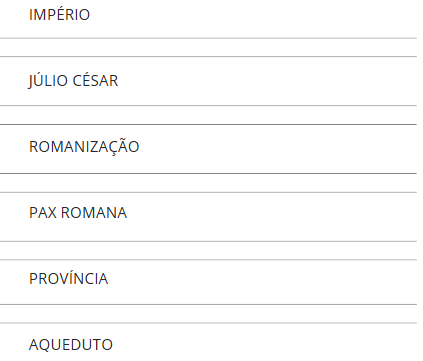Click the JÚLIO CÉSAR text label
This screenshot has width=423, height=361.
pos(73,81)
